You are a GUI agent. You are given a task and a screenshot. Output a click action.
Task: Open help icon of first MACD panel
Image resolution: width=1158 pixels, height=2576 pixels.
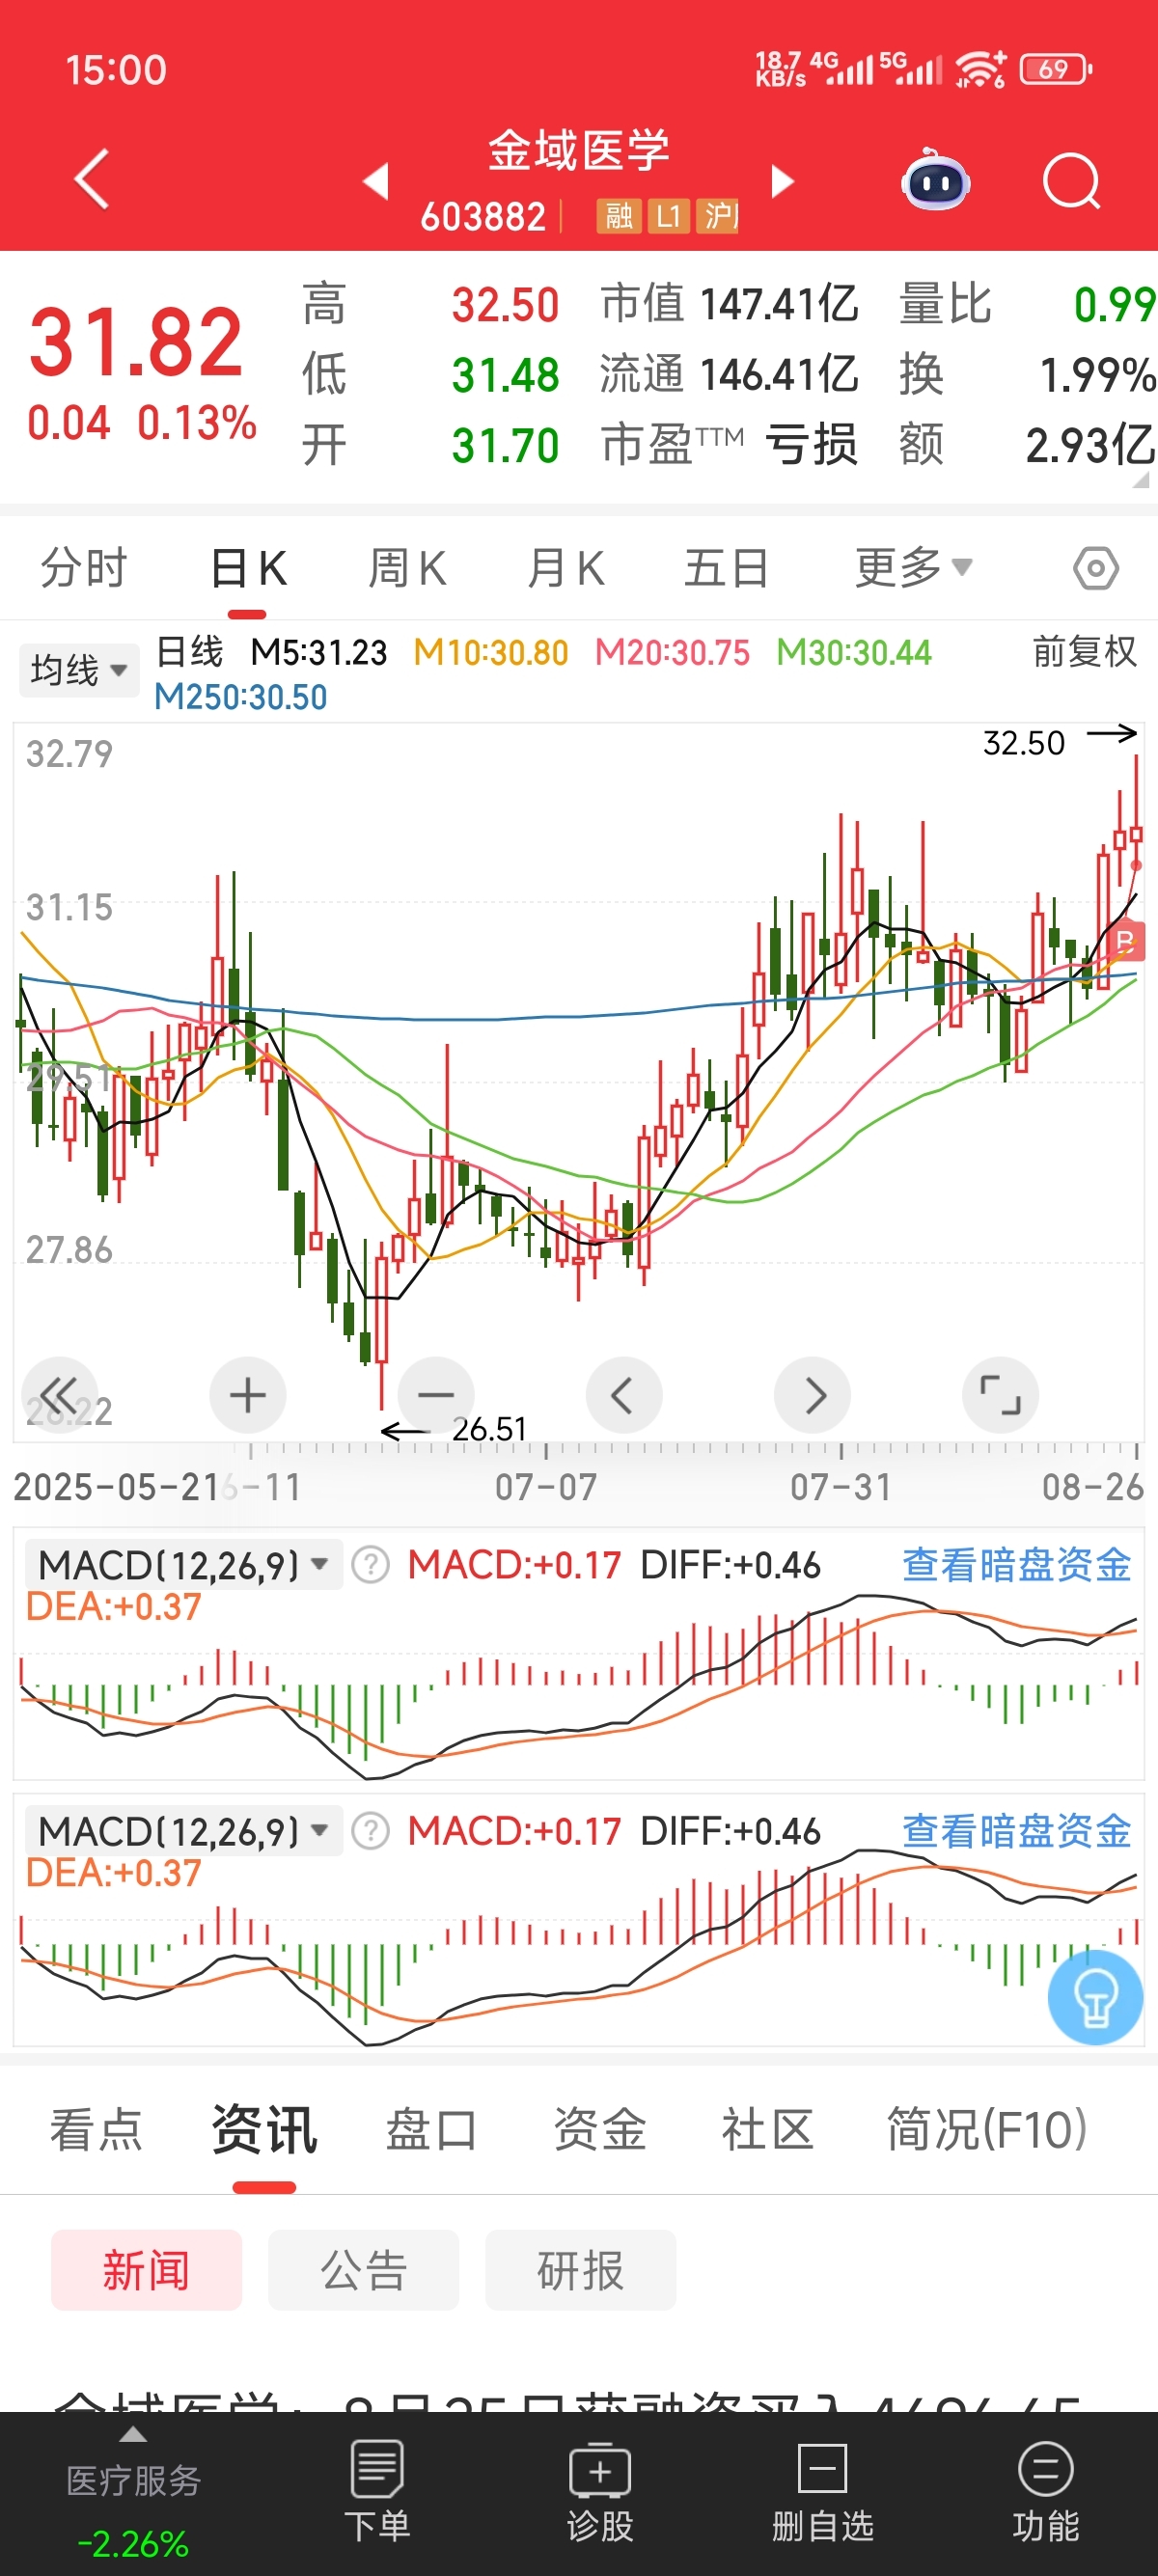point(371,1564)
